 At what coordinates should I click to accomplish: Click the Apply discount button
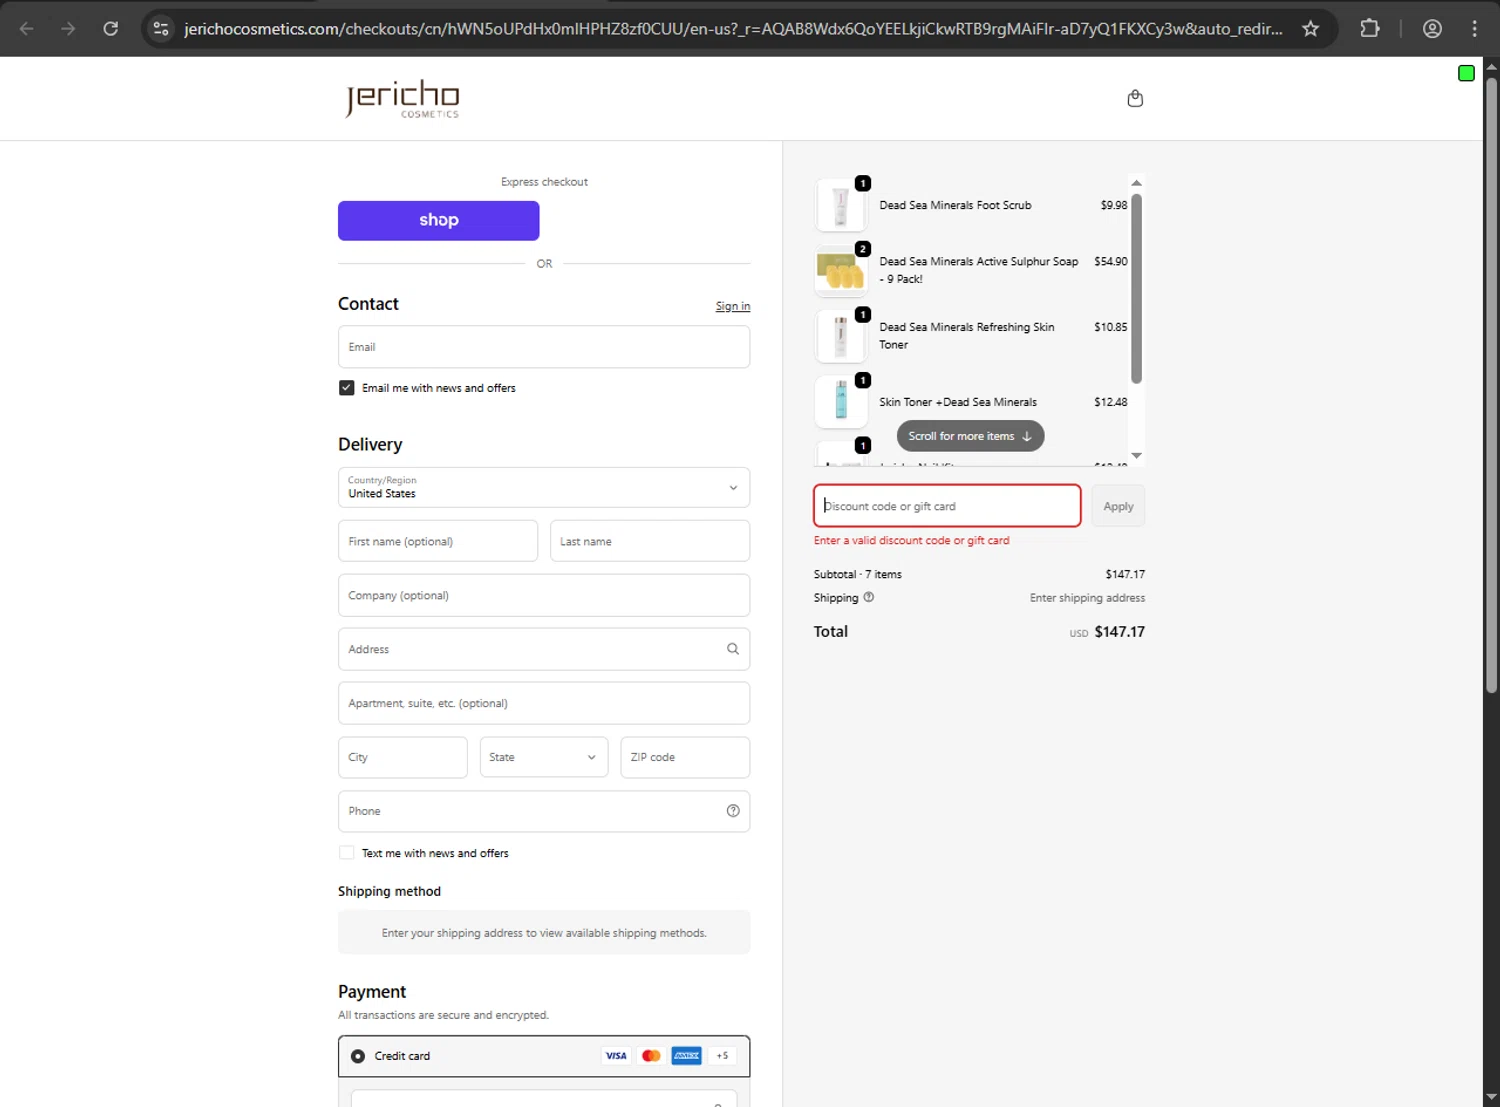point(1118,506)
